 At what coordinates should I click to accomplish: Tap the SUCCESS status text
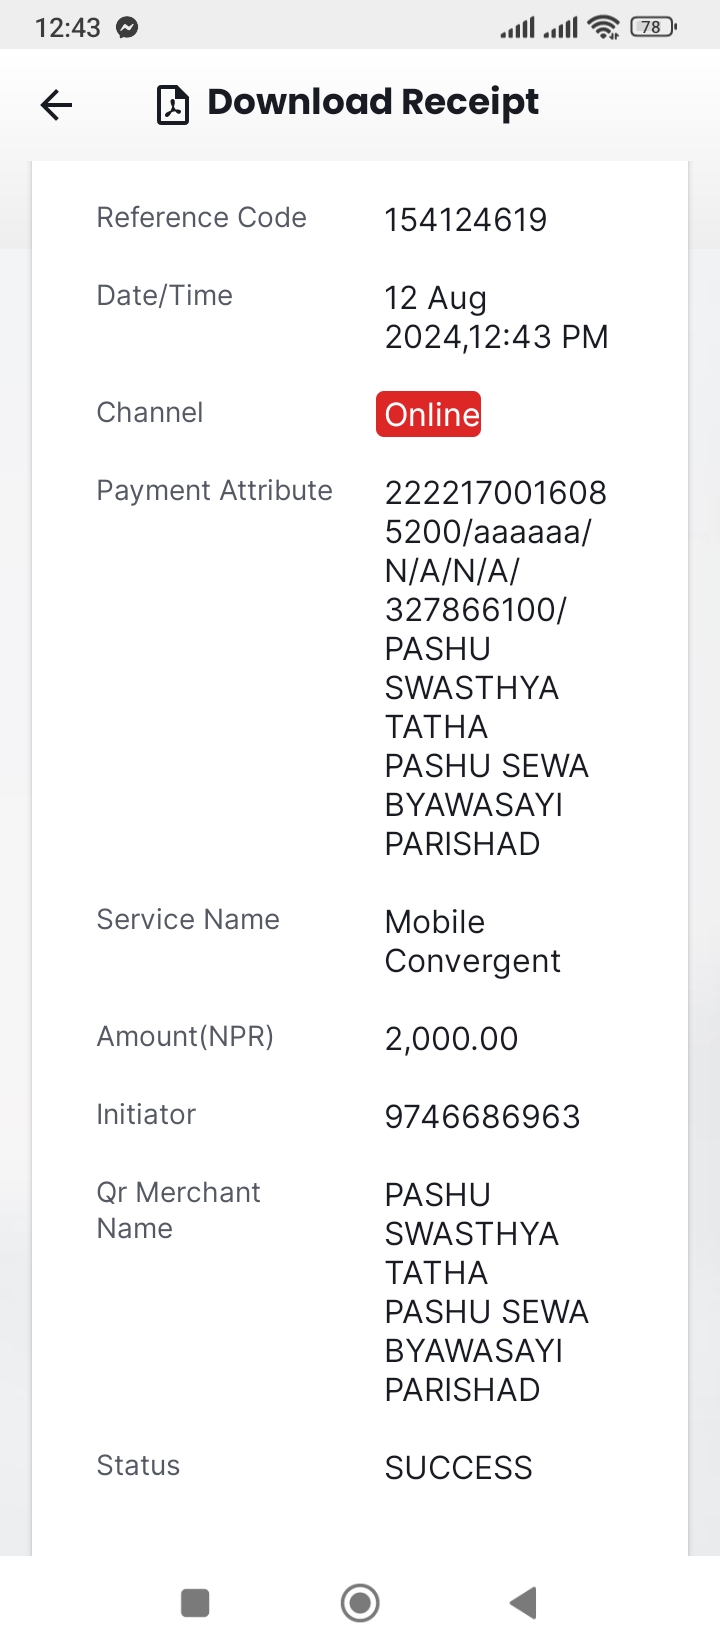[459, 1468]
